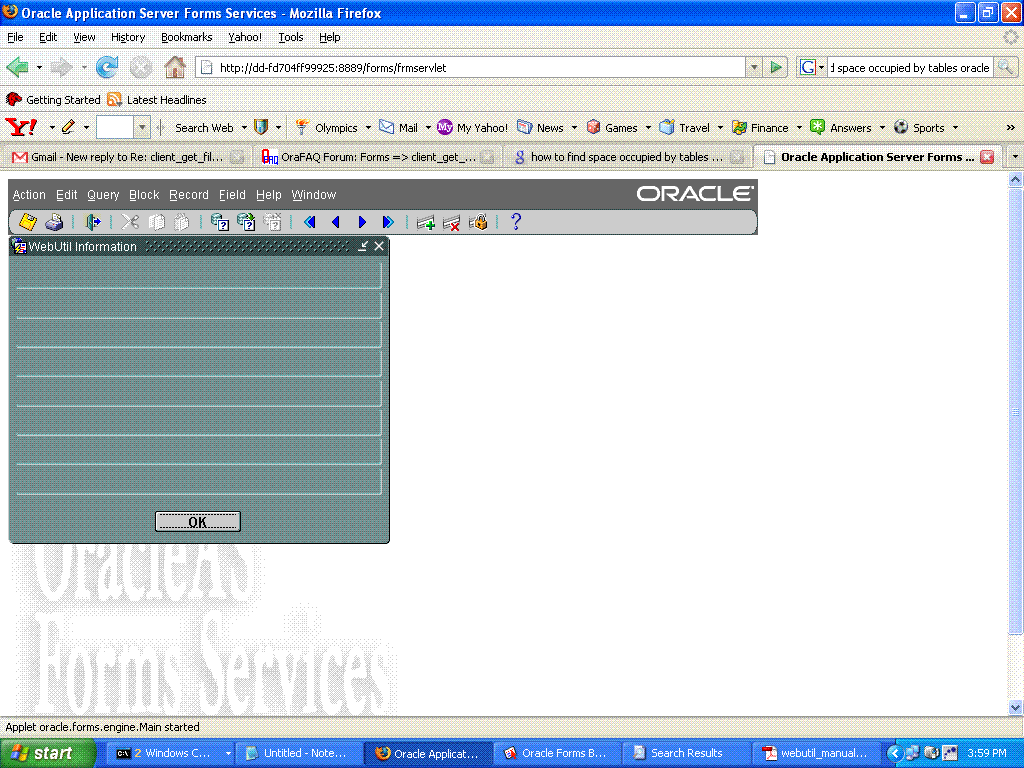Switch to the OraFAQ Forum tab

tap(370, 157)
